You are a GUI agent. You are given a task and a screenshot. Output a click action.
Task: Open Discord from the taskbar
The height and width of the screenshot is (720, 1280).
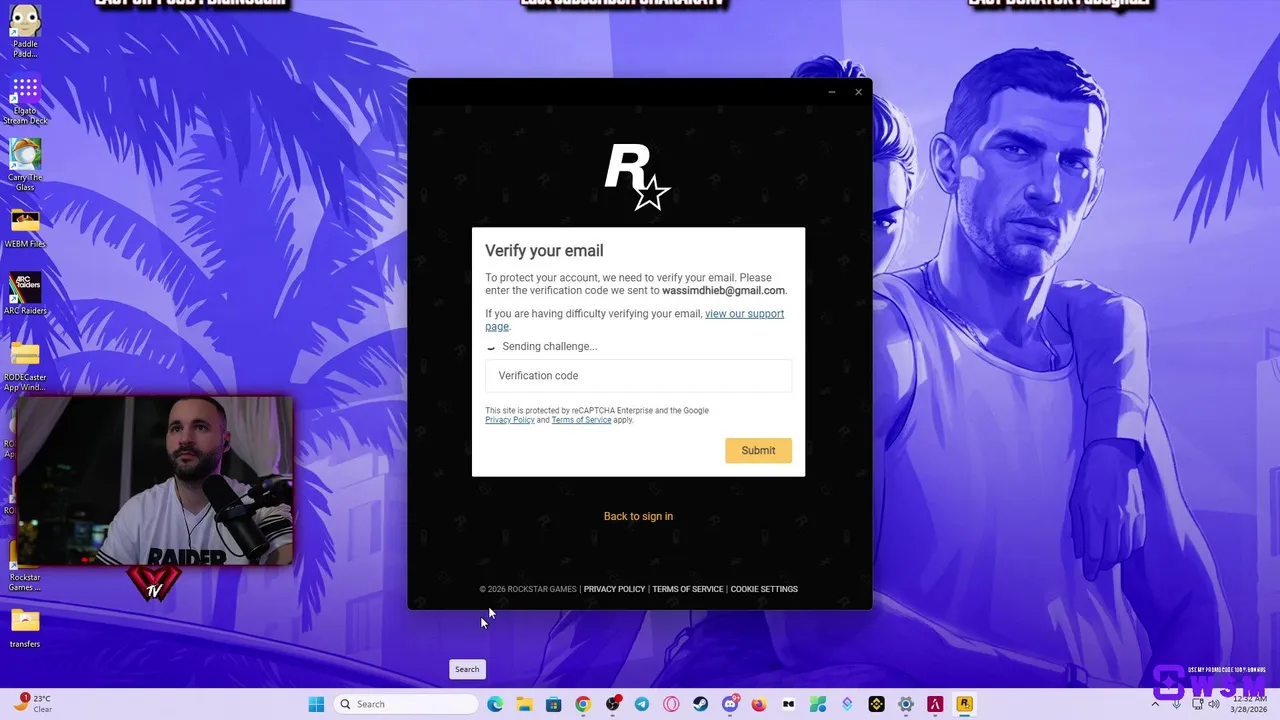pyautogui.click(x=730, y=704)
